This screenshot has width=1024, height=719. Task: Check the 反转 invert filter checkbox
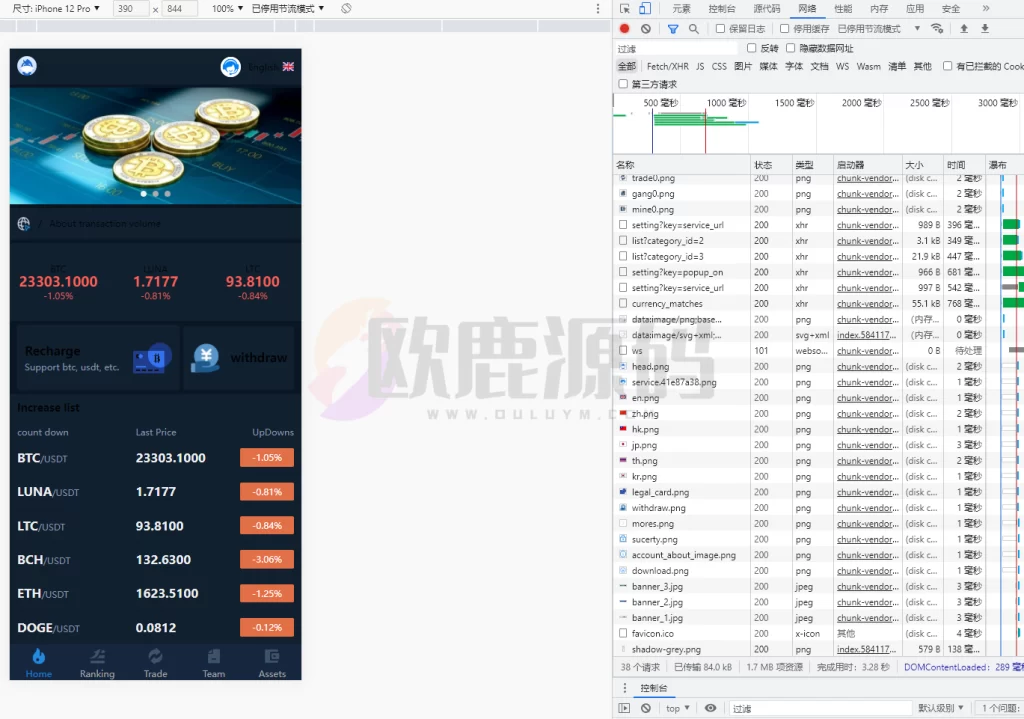pyautogui.click(x=752, y=47)
